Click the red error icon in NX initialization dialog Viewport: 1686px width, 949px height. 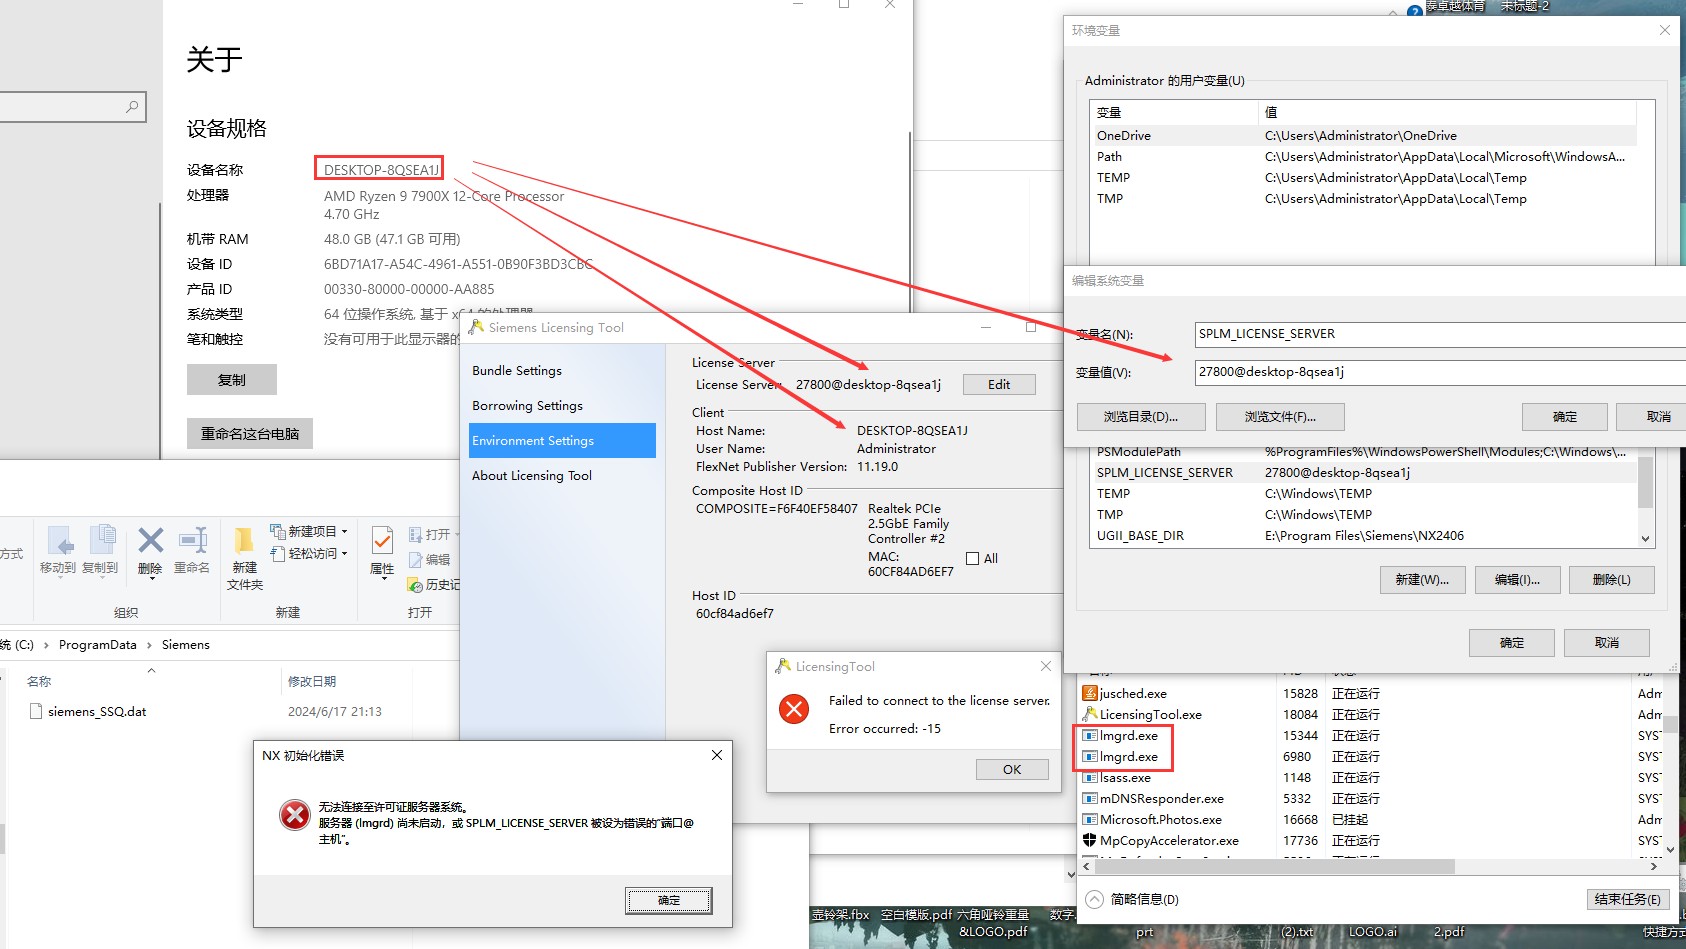click(295, 815)
